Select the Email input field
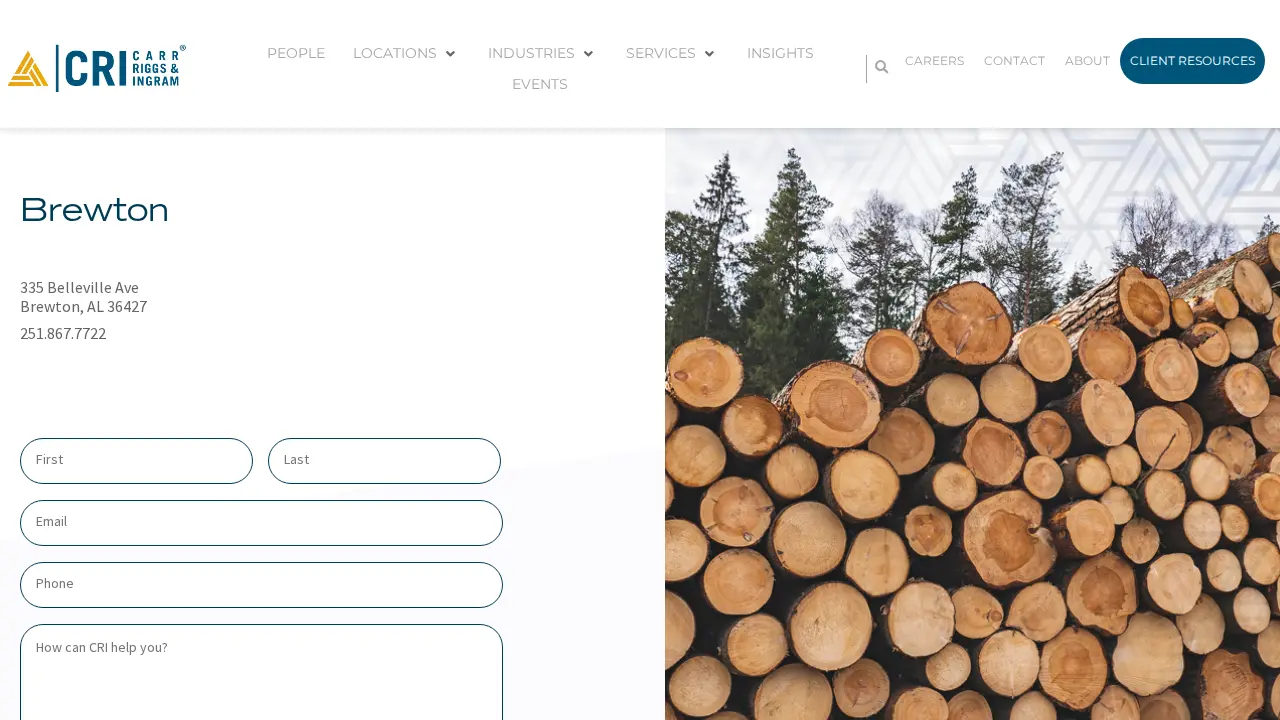The height and width of the screenshot is (720, 1280). pos(261,523)
